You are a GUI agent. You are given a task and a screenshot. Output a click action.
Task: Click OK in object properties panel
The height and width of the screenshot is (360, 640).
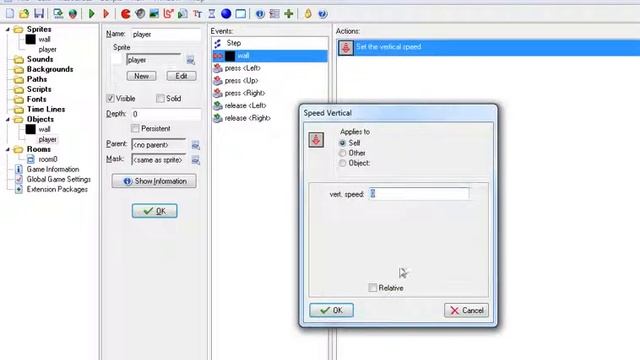(154, 211)
